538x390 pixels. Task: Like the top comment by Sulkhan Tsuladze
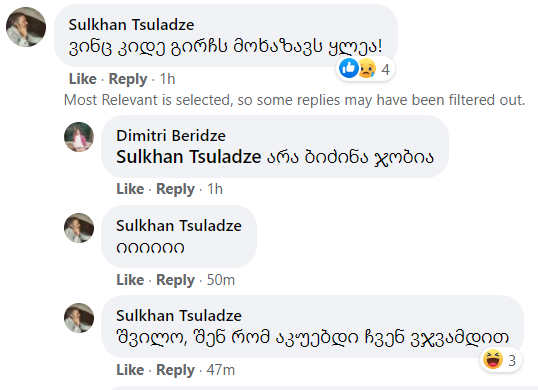pos(83,79)
